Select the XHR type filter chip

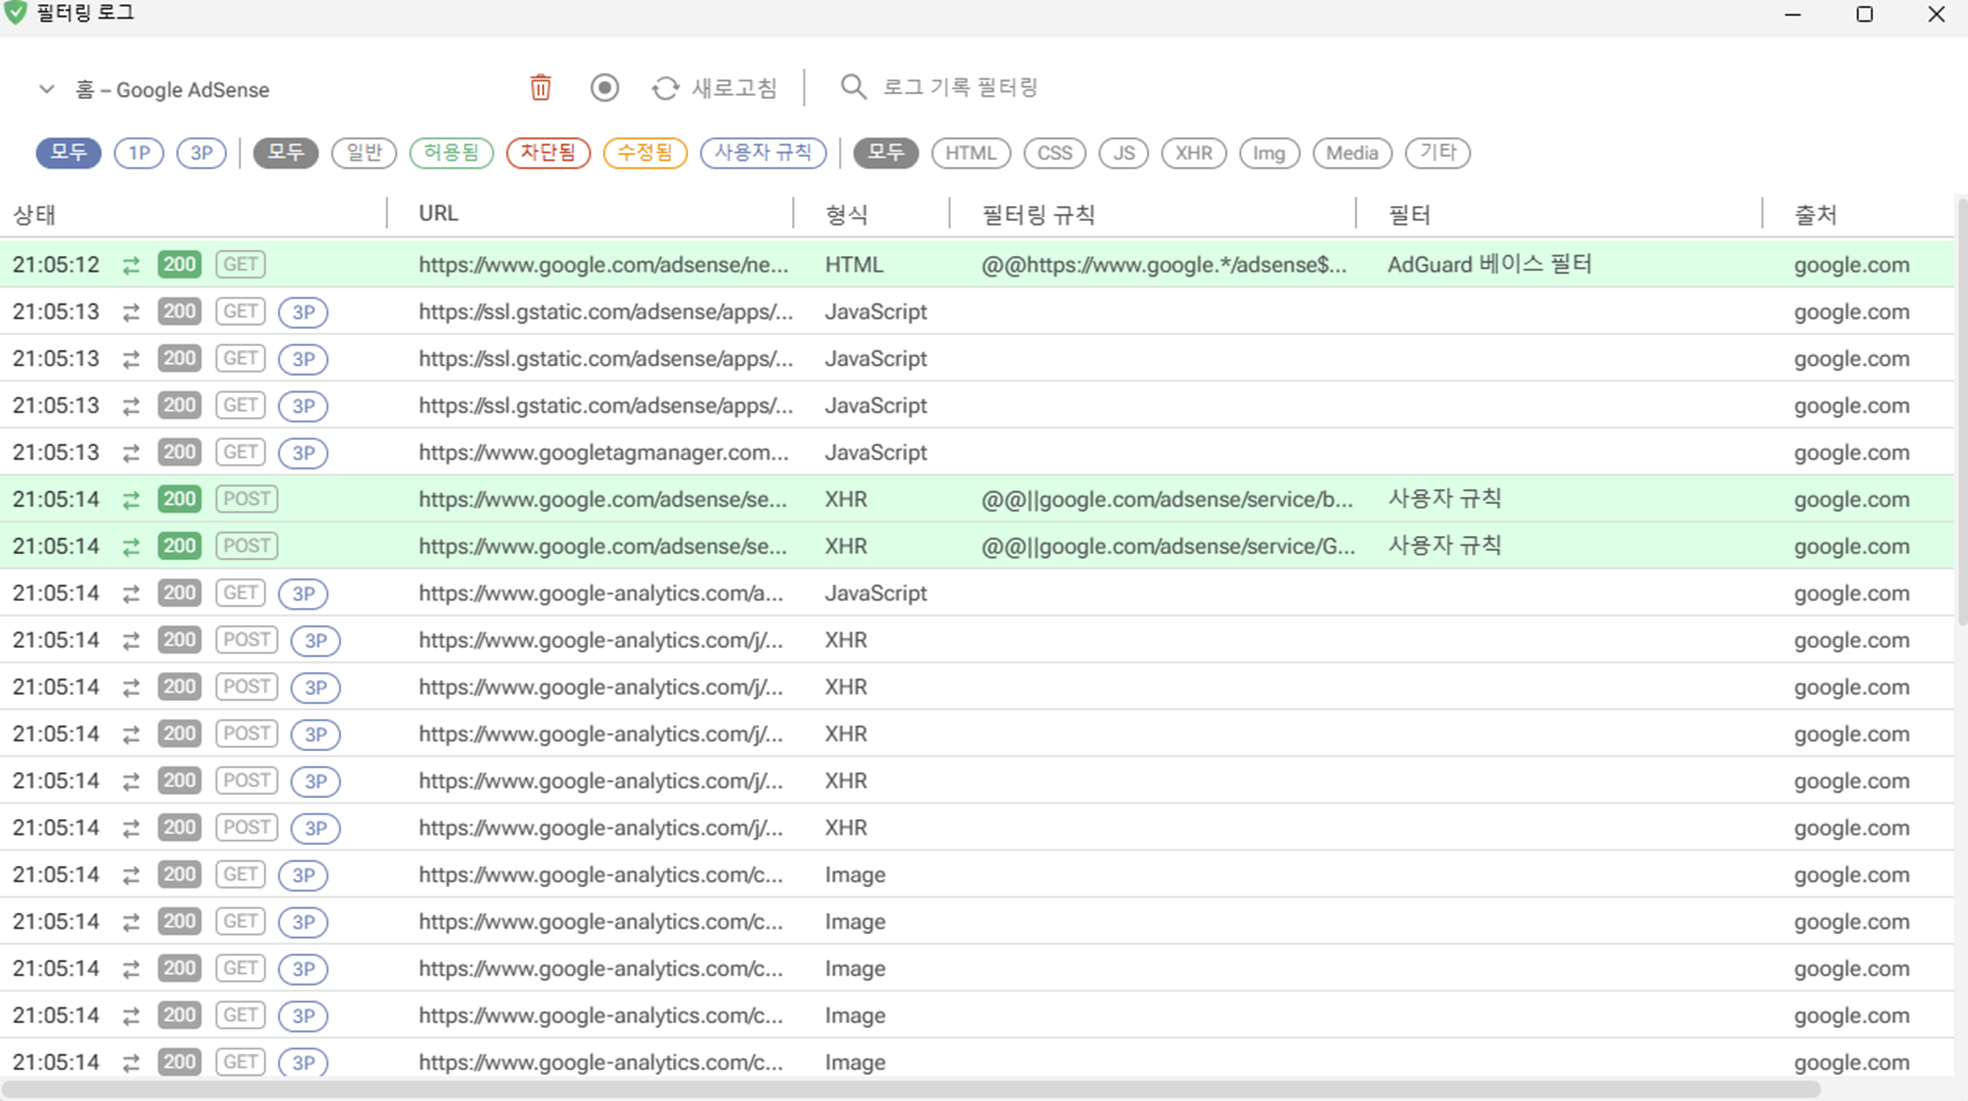[x=1193, y=153]
